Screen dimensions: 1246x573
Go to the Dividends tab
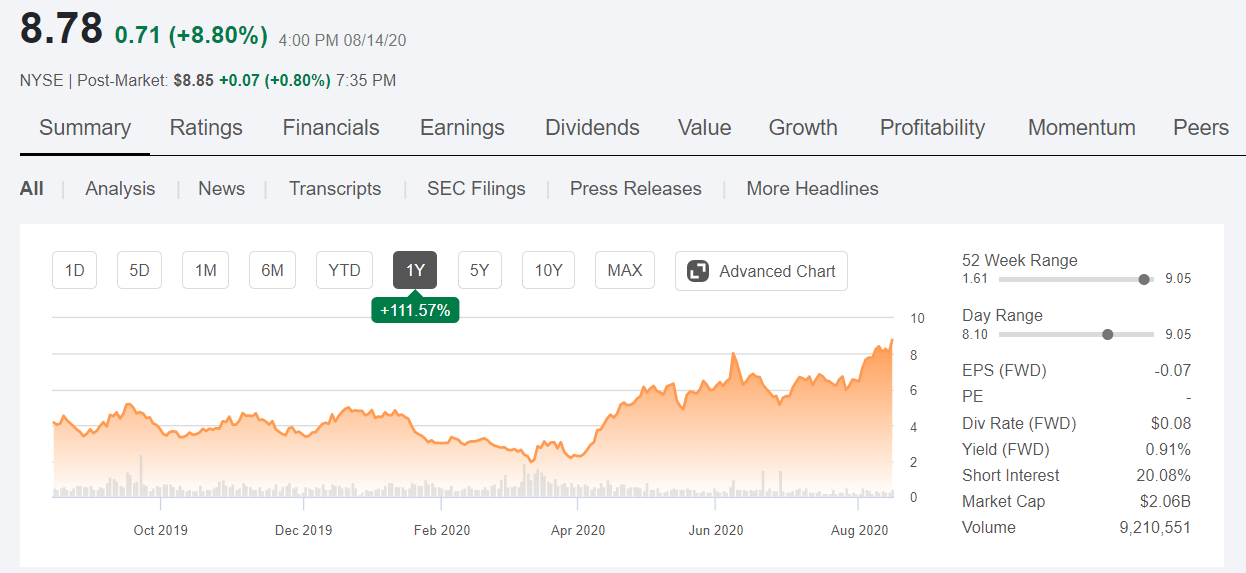[x=592, y=128]
